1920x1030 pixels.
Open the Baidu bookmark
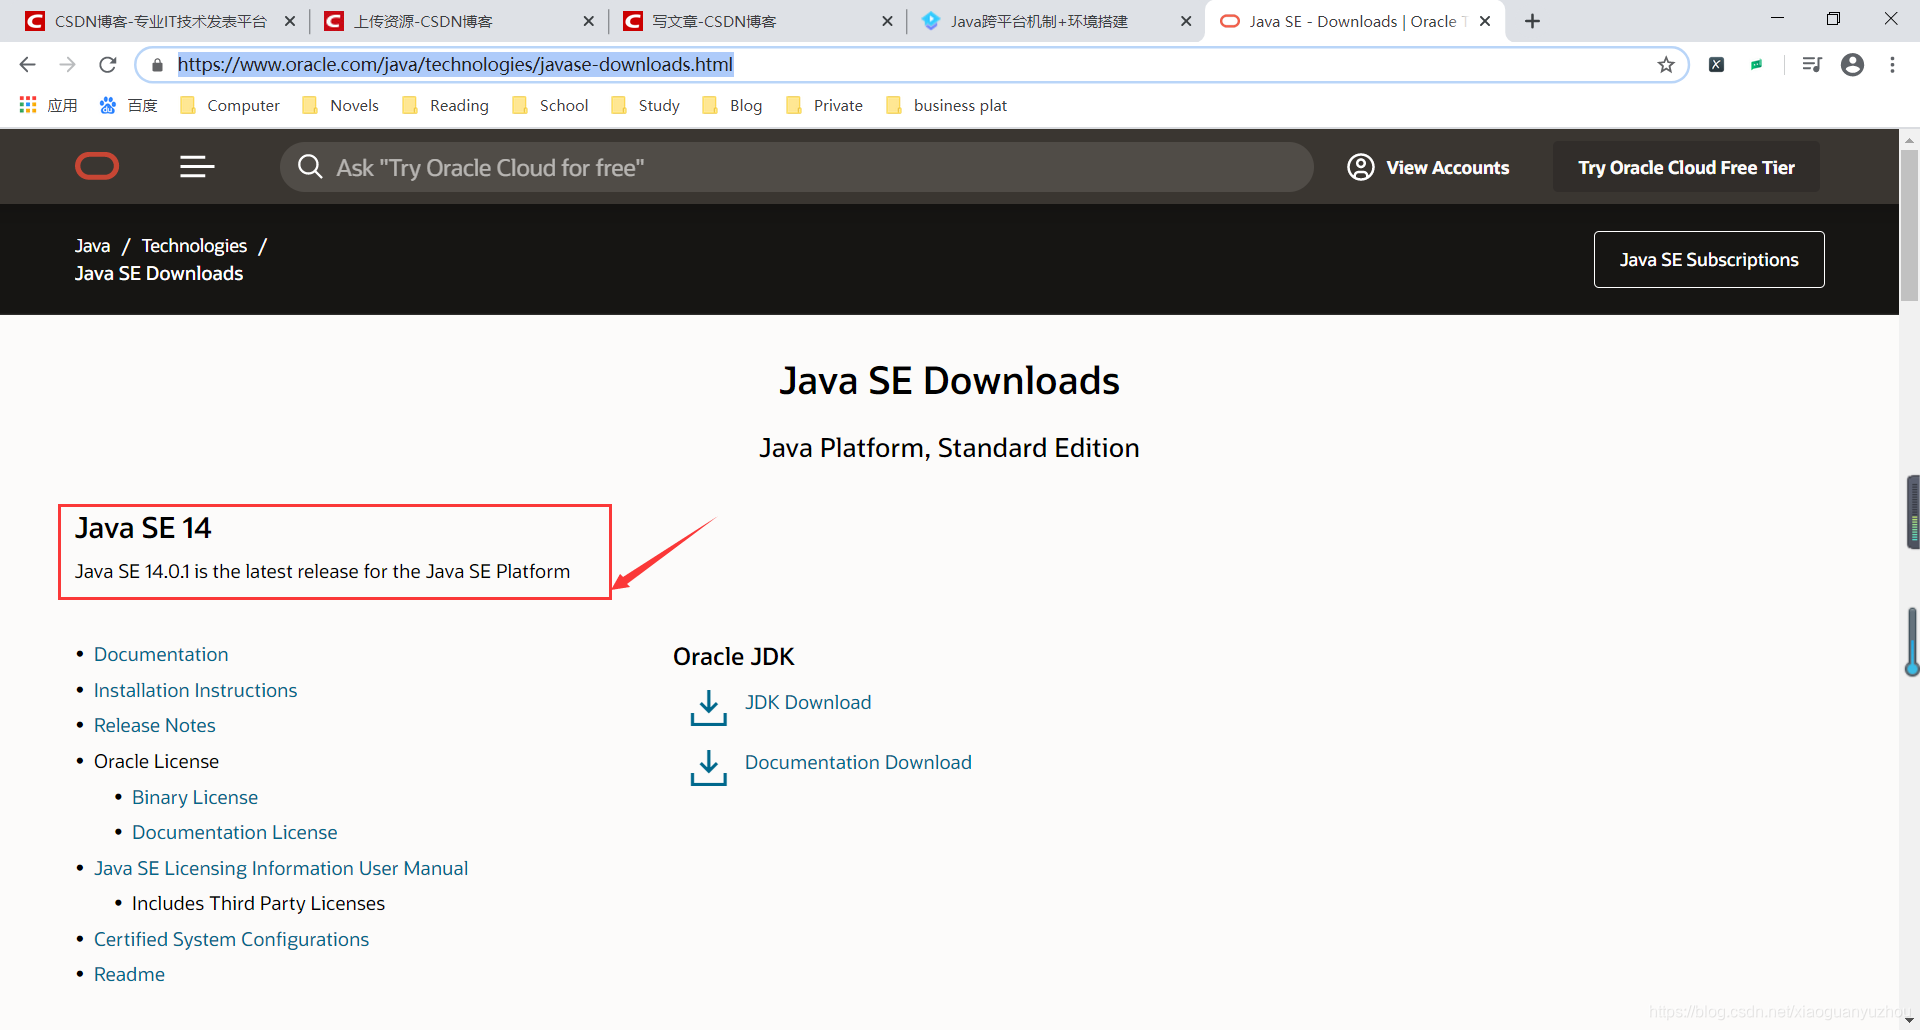click(x=129, y=105)
